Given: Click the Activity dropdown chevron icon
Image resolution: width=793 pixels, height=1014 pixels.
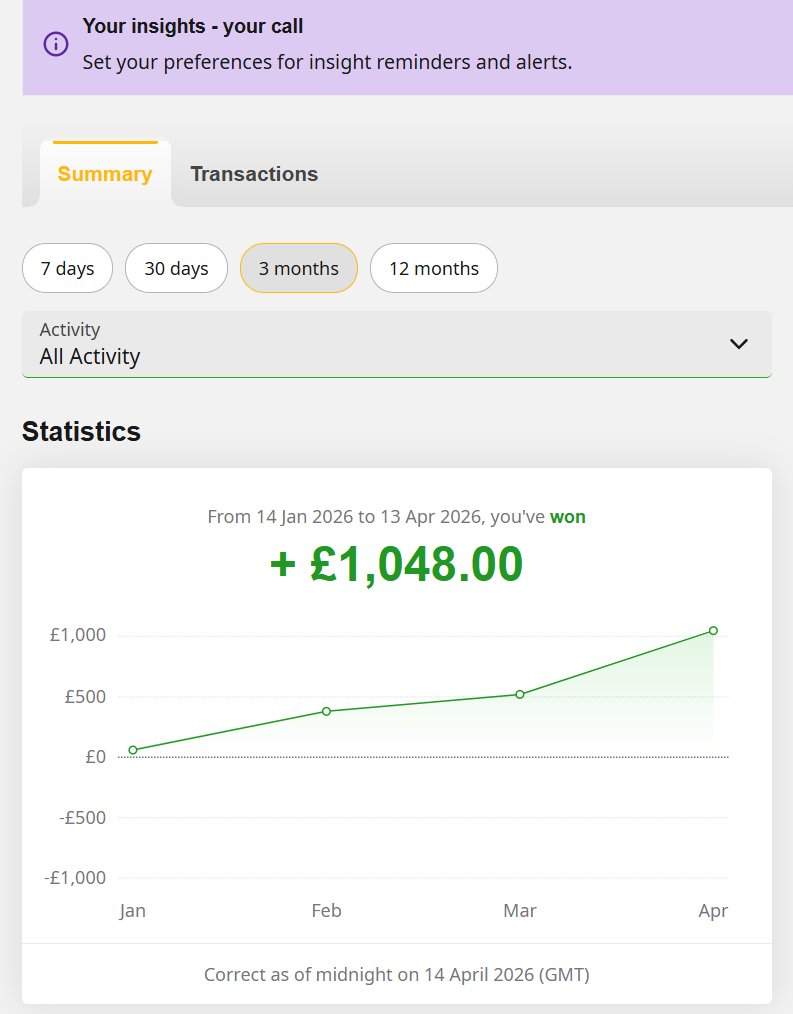Looking at the screenshot, I should (x=739, y=343).
